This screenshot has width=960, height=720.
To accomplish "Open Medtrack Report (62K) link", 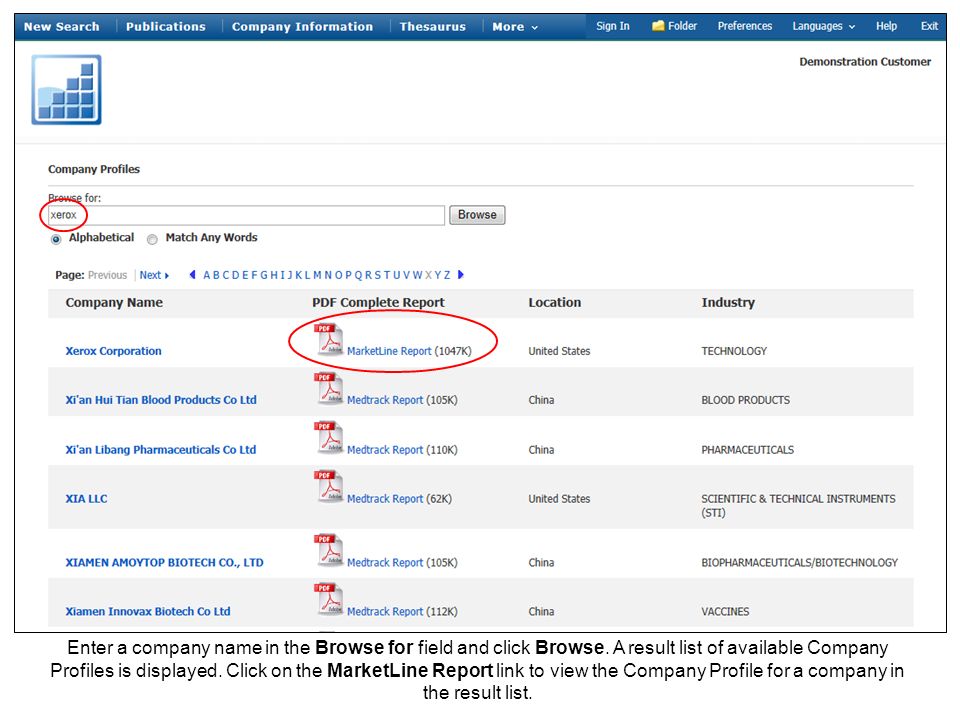I will pos(384,498).
